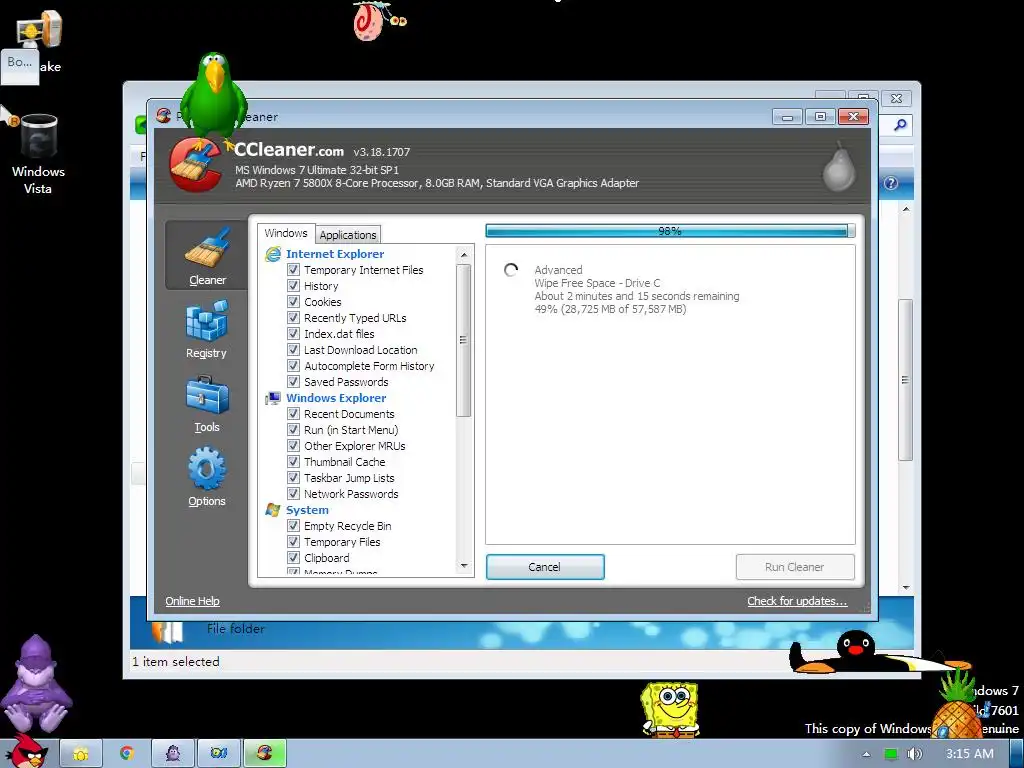The height and width of the screenshot is (768, 1024).
Task: Show hidden tray icons arrow
Action: (867, 754)
